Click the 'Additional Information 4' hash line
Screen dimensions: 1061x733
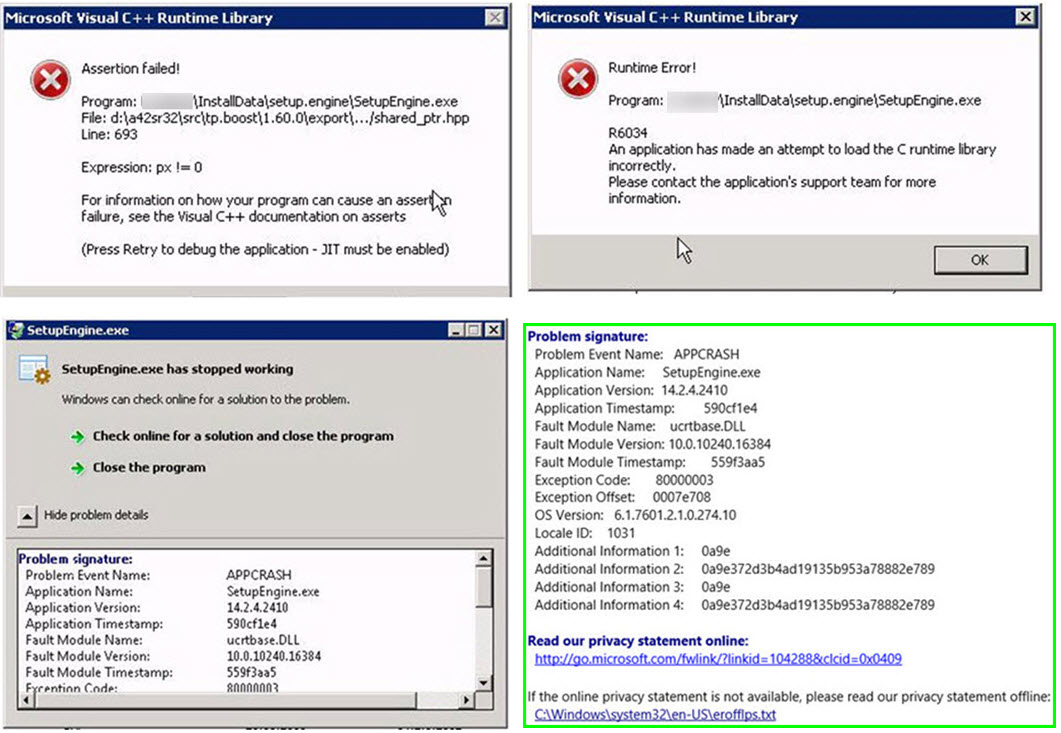(734, 605)
